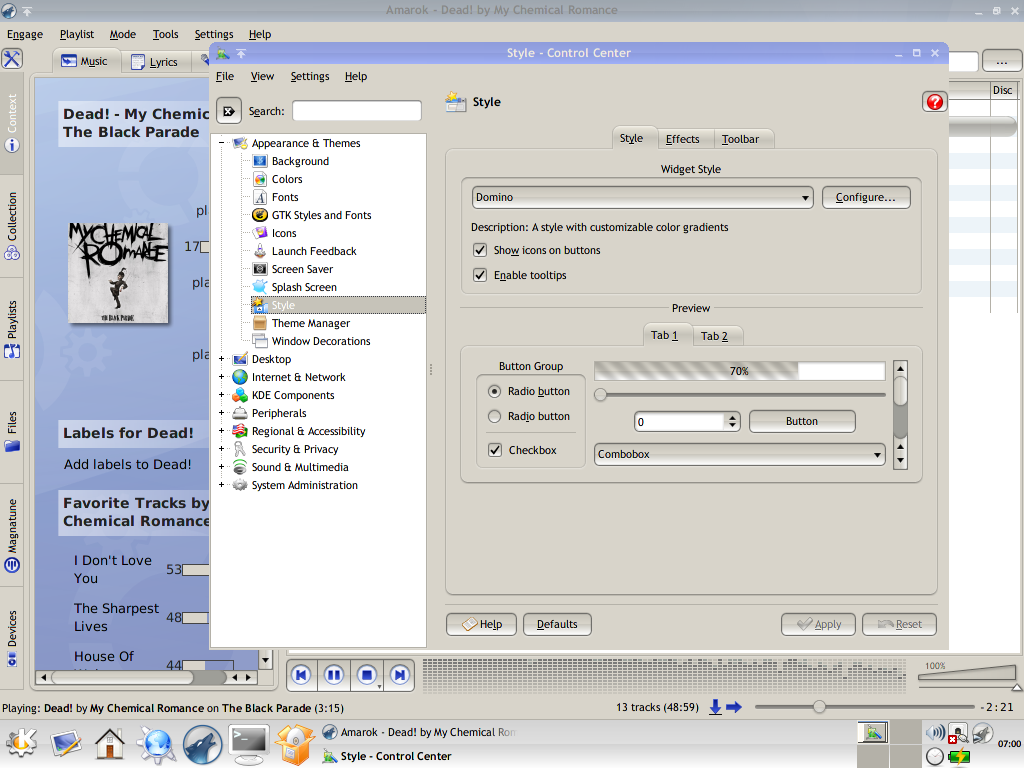Click the red question mark help icon

935,102
